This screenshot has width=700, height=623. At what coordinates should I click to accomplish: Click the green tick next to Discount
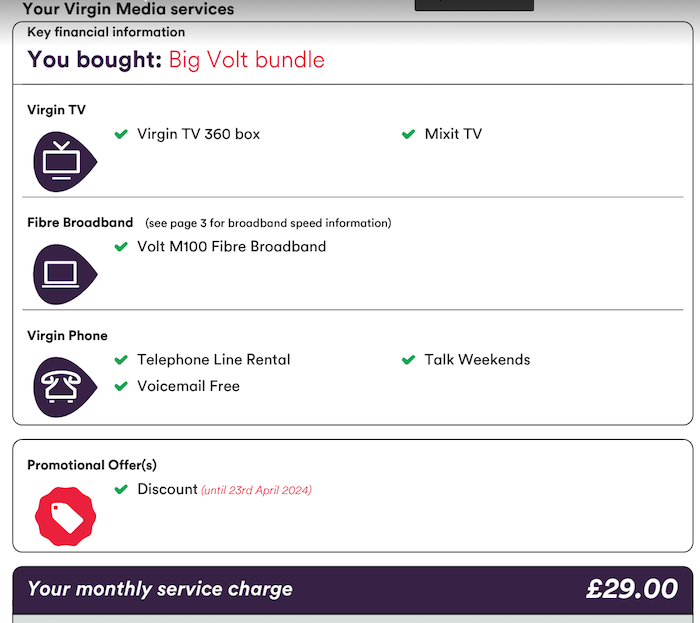121,489
